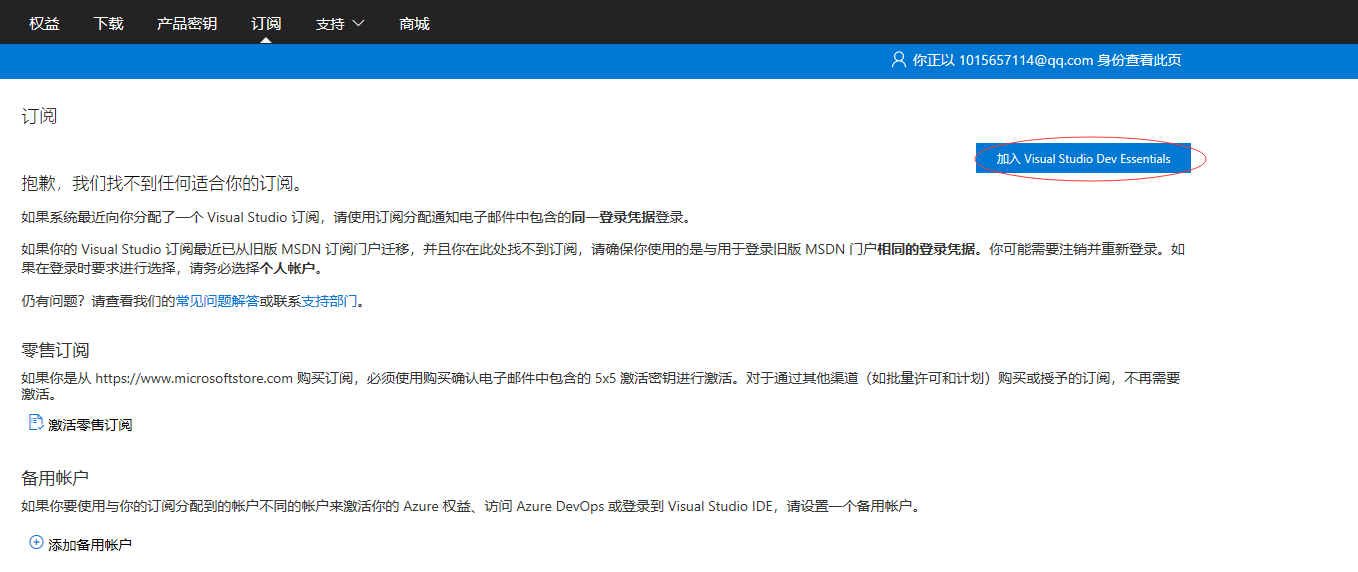Click the user account icon

point(898,60)
